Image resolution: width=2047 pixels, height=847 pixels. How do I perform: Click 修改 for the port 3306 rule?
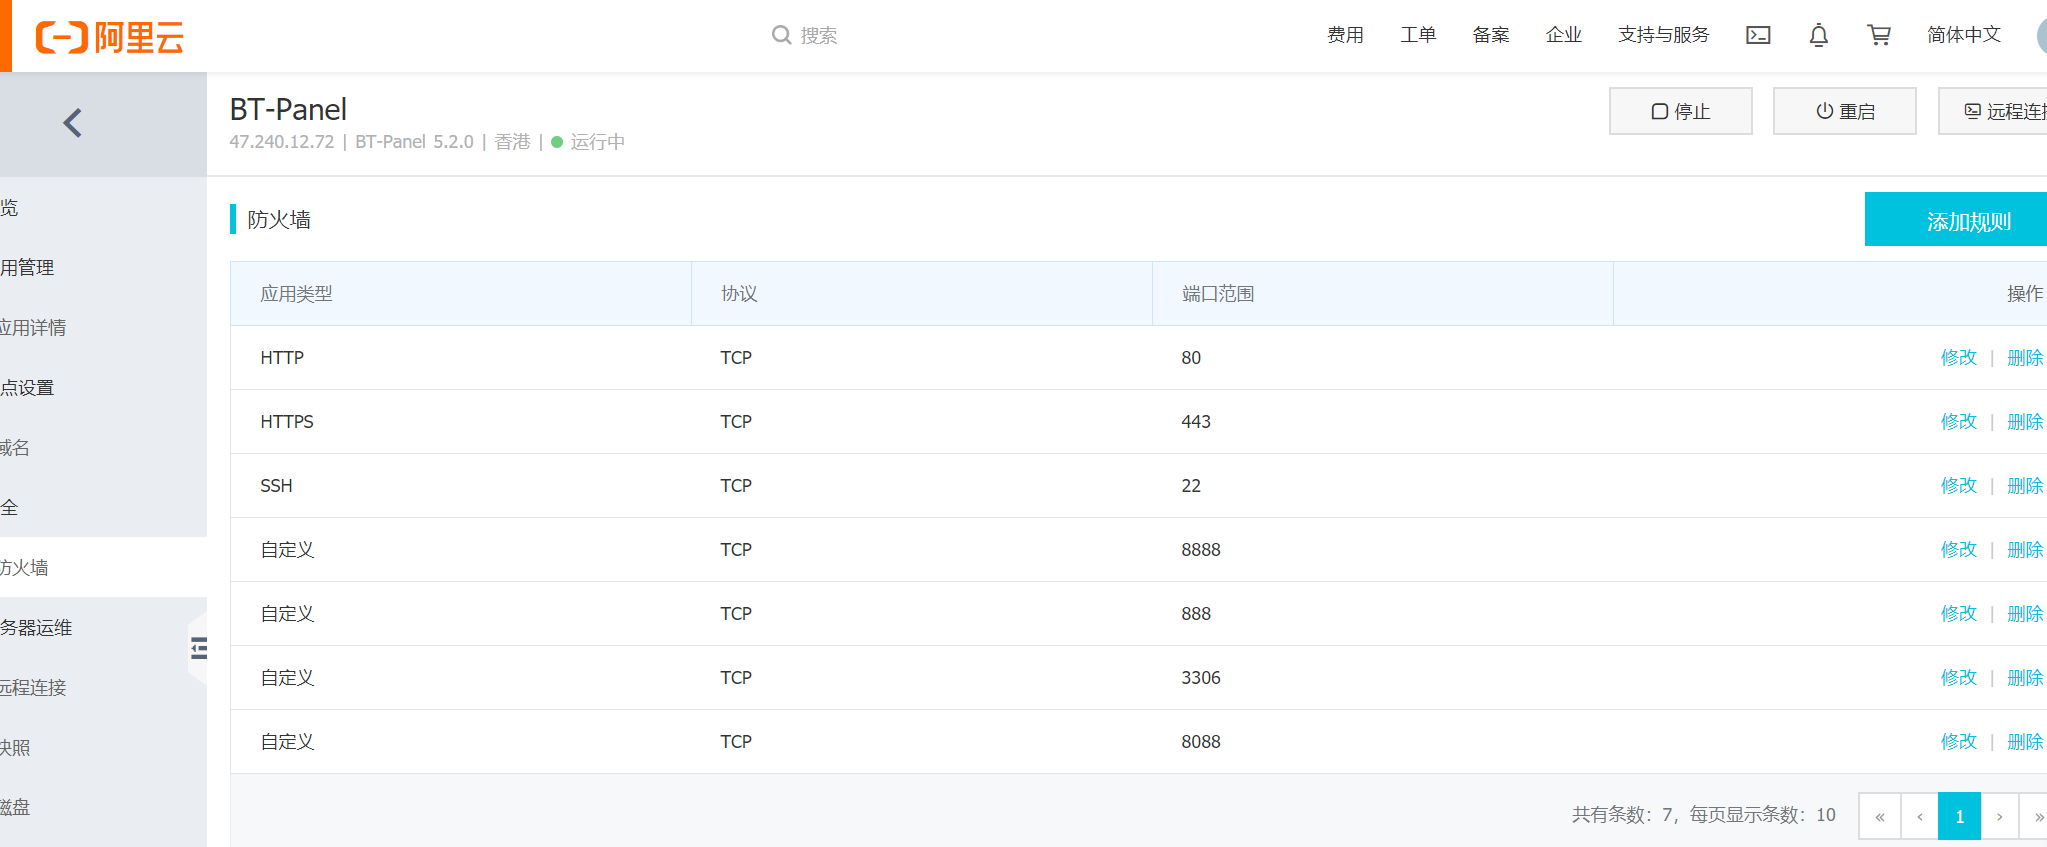pos(1959,677)
